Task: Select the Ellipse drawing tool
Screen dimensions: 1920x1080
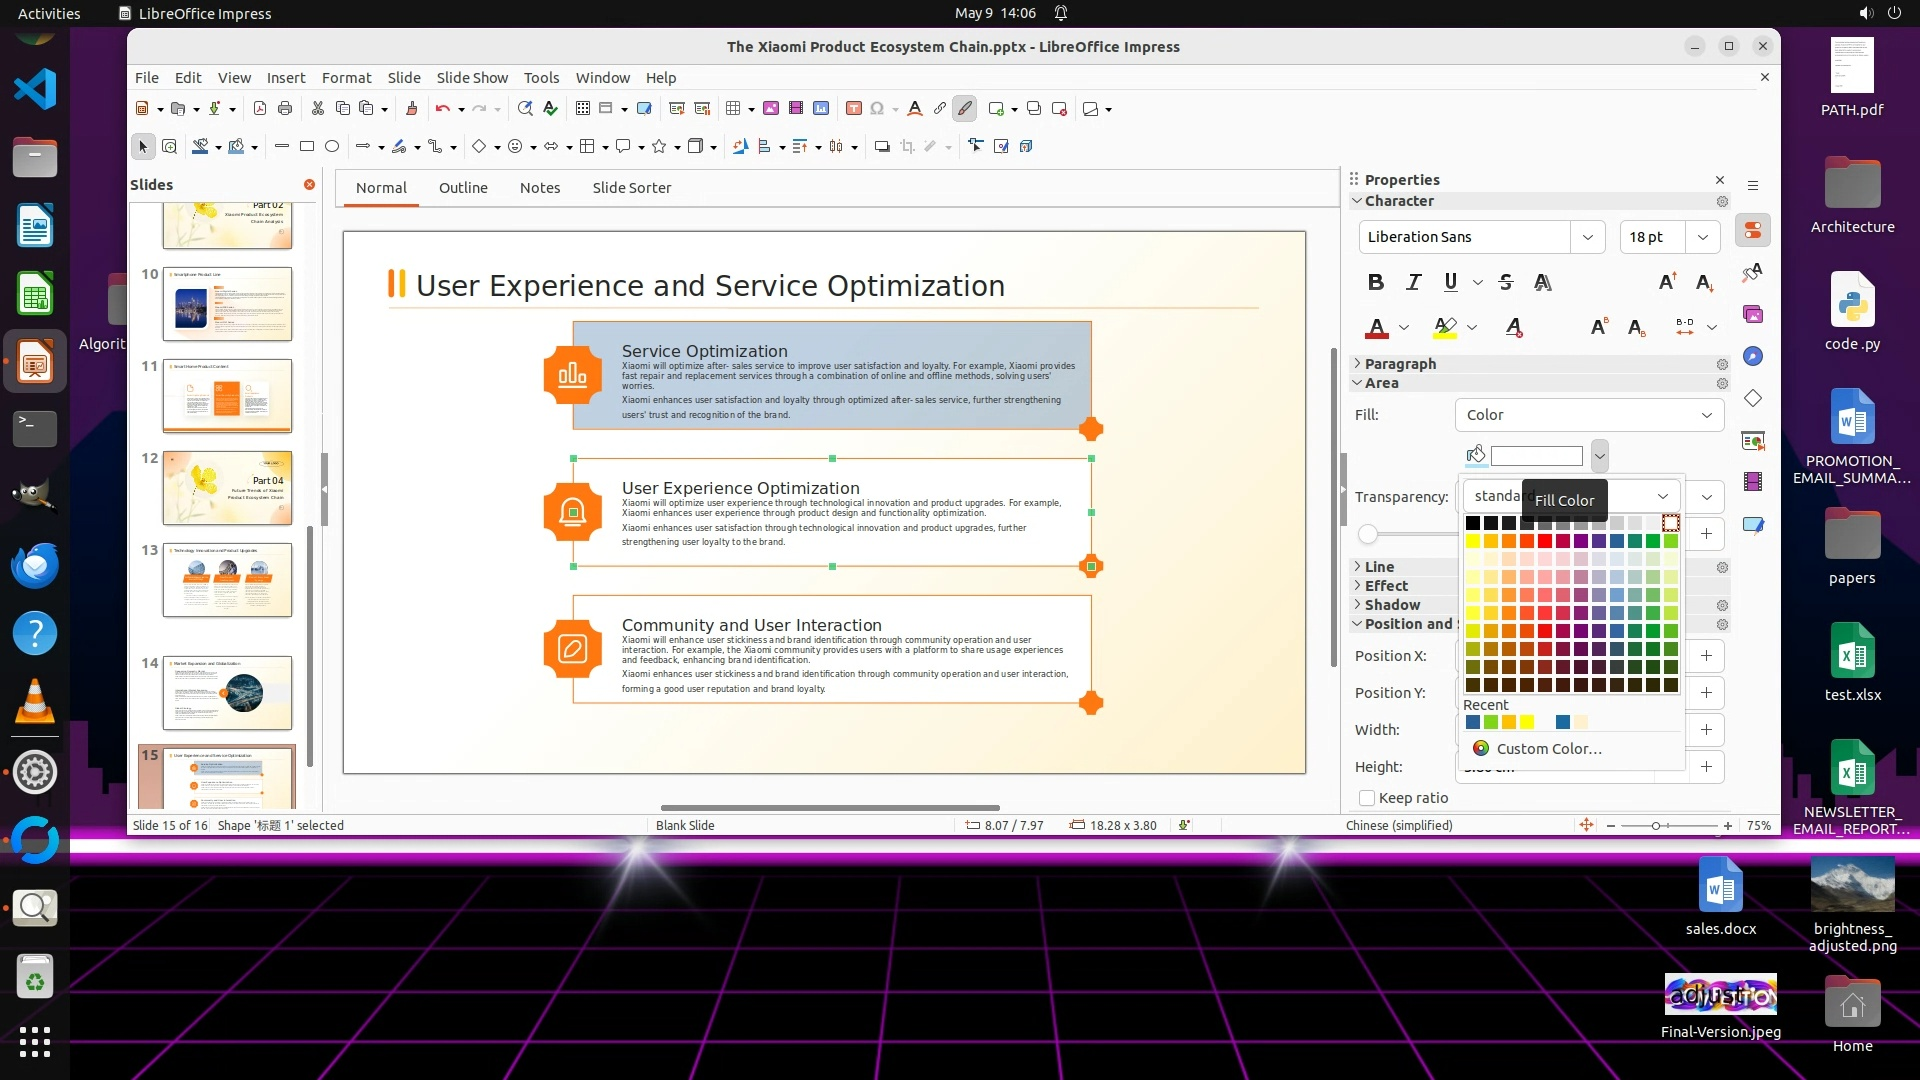Action: pos(332,146)
